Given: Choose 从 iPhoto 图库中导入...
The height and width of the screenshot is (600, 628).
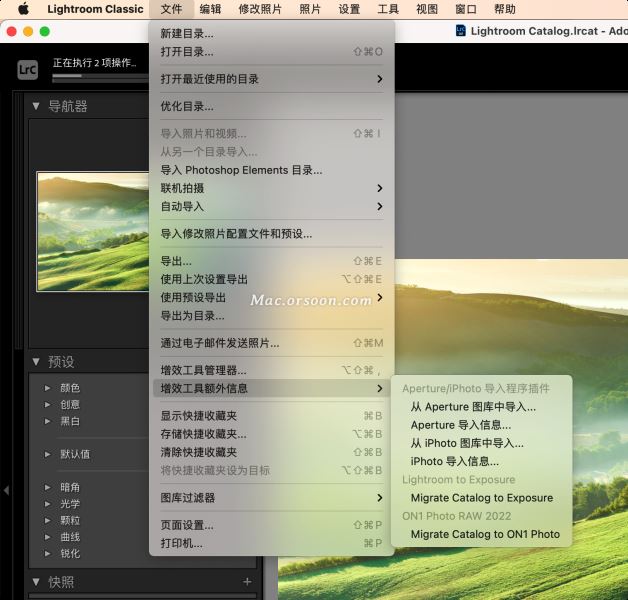Looking at the screenshot, I should (x=481, y=443).
